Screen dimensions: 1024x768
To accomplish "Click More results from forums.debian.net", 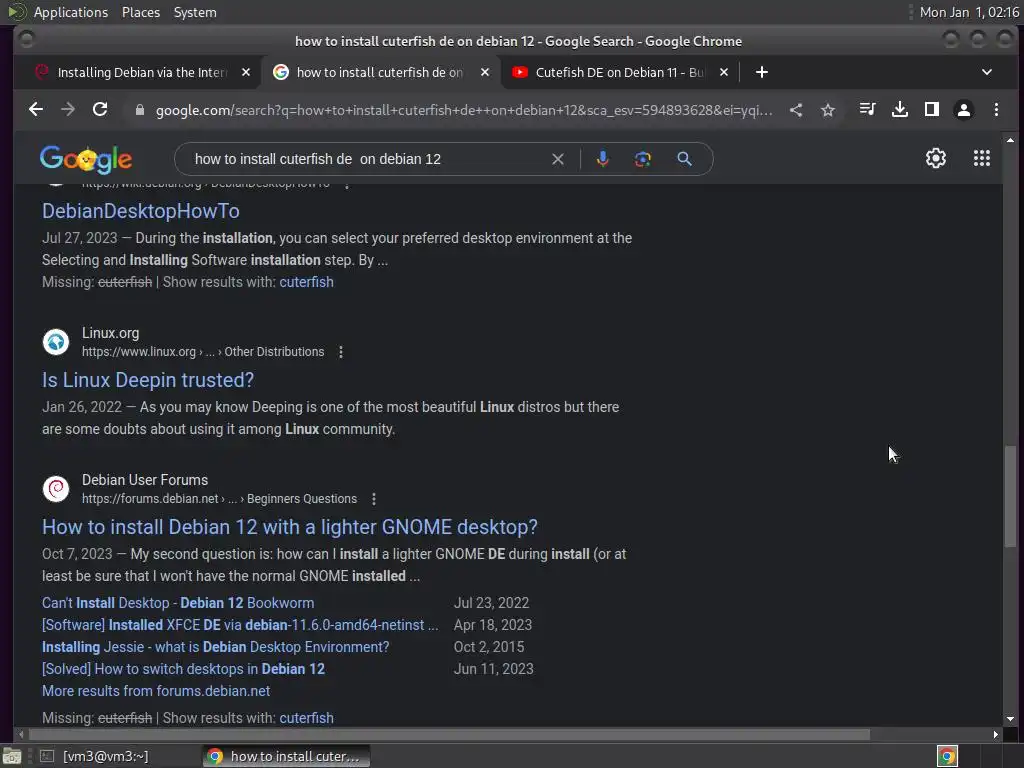I will pos(156,691).
